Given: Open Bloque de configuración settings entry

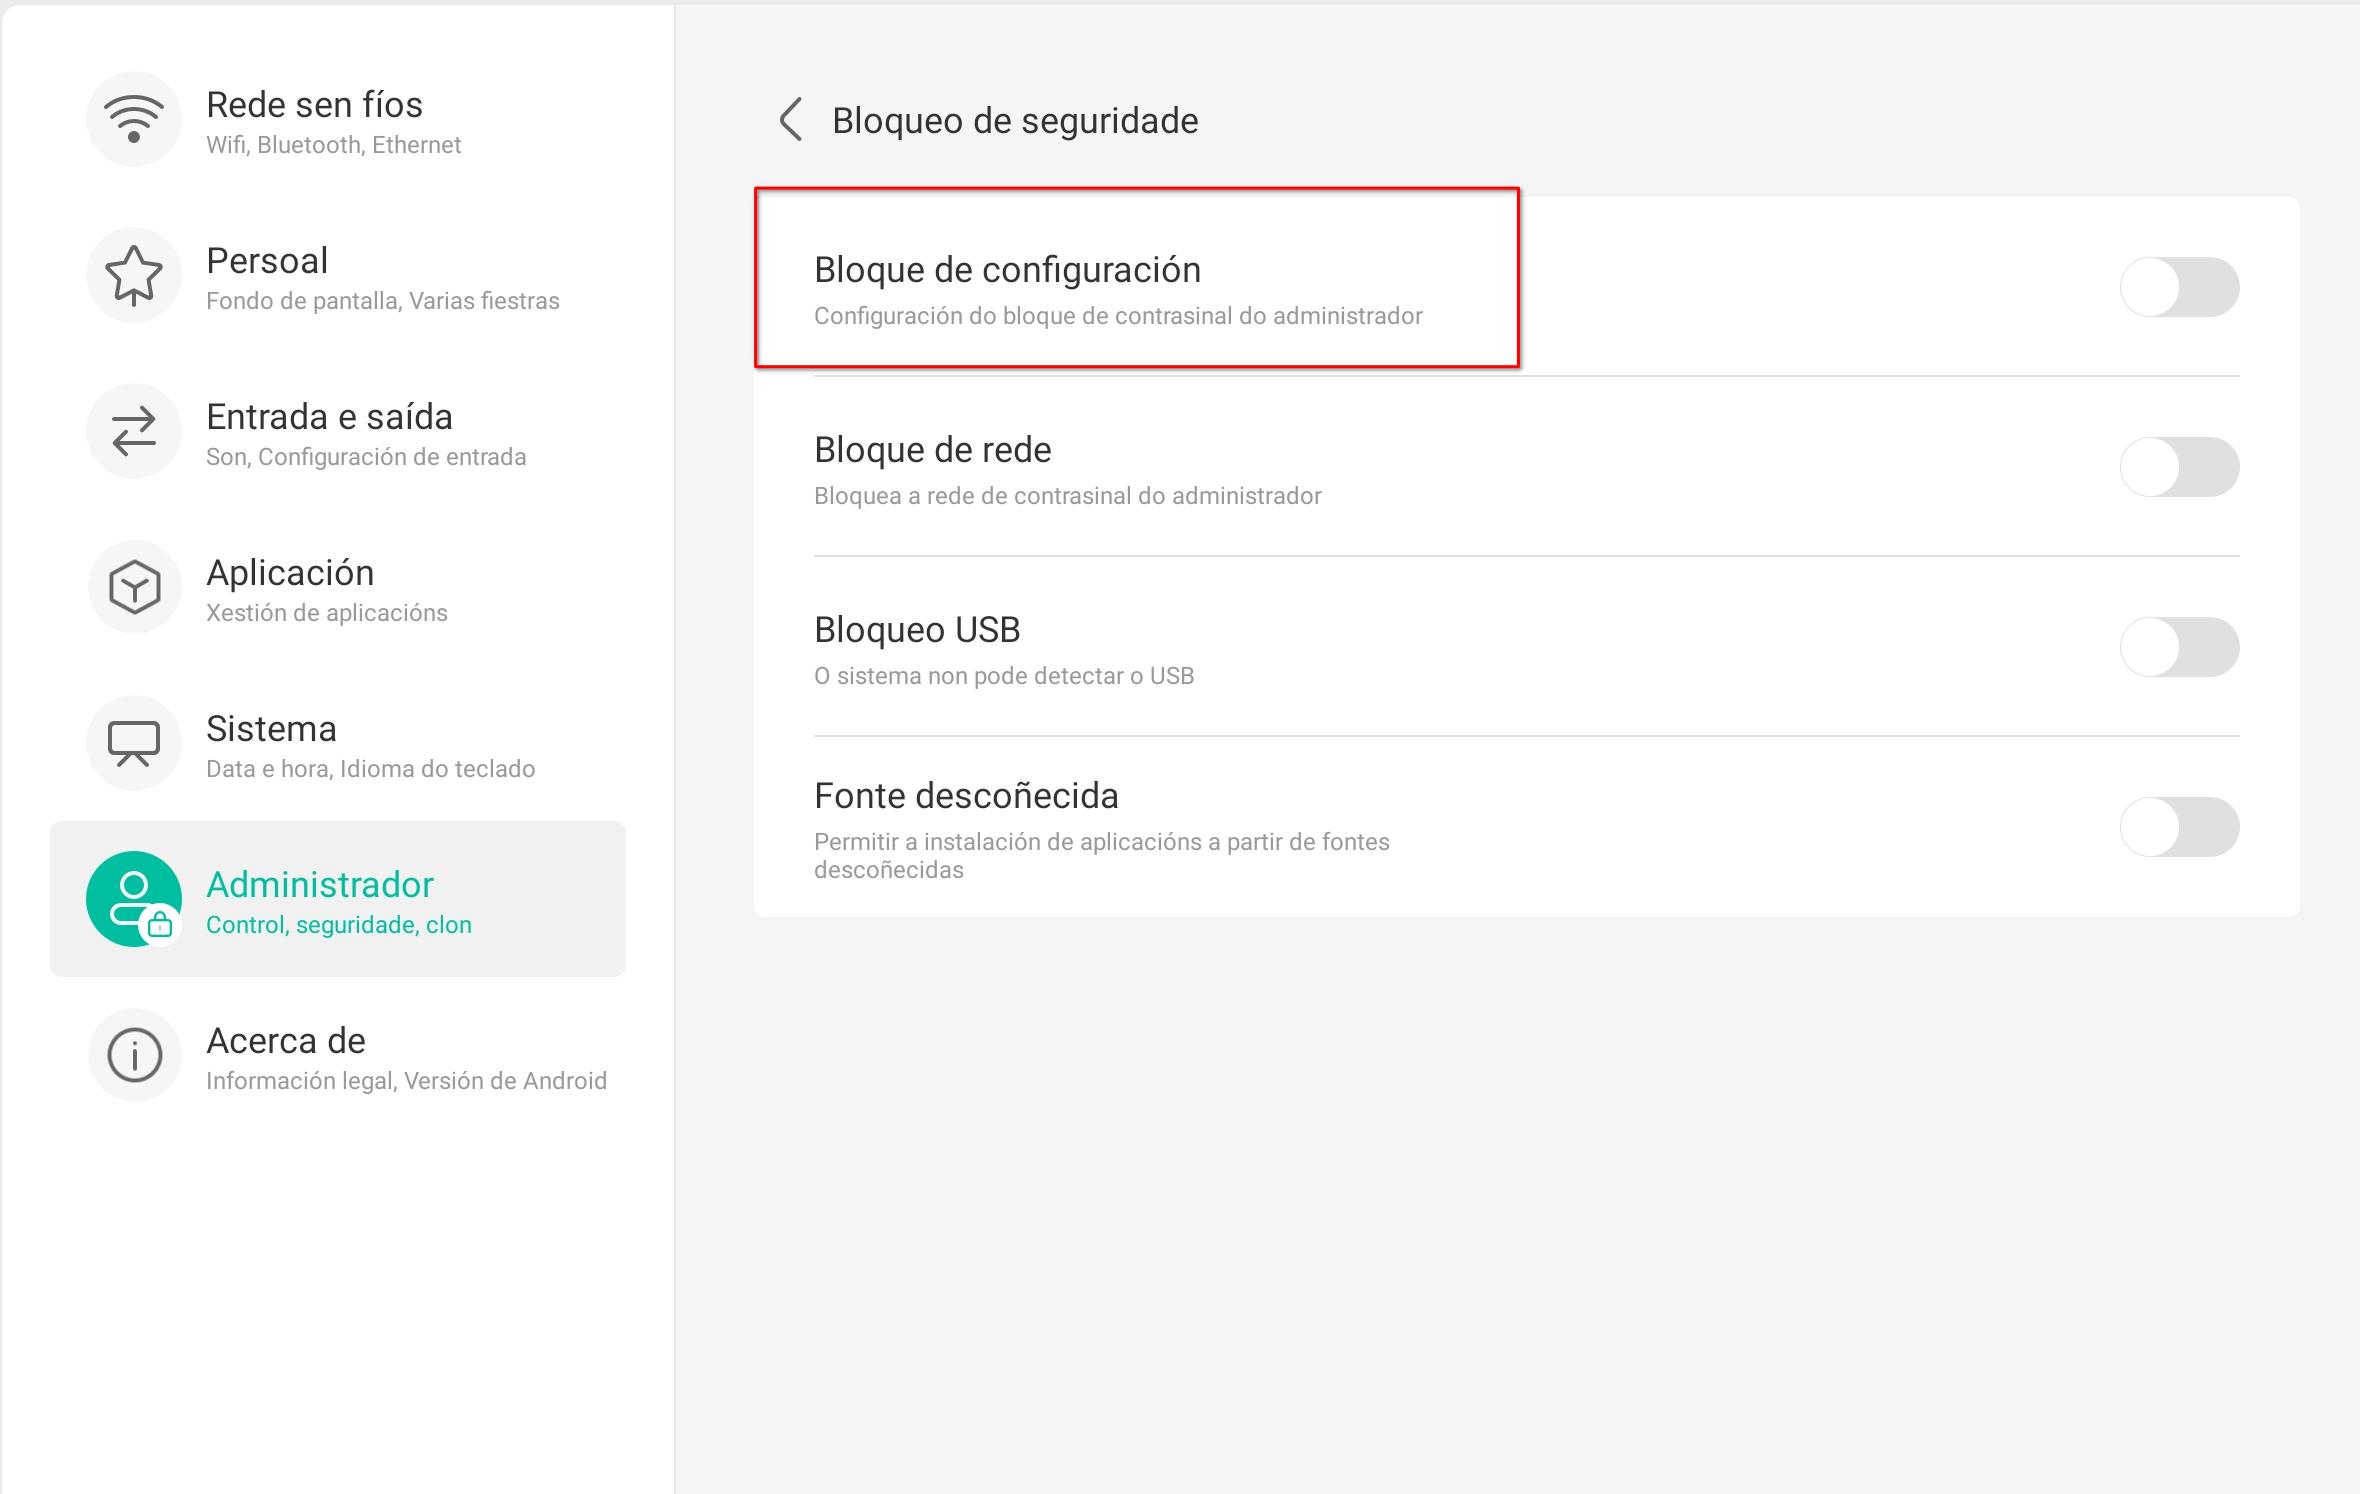Looking at the screenshot, I should (x=1008, y=268).
